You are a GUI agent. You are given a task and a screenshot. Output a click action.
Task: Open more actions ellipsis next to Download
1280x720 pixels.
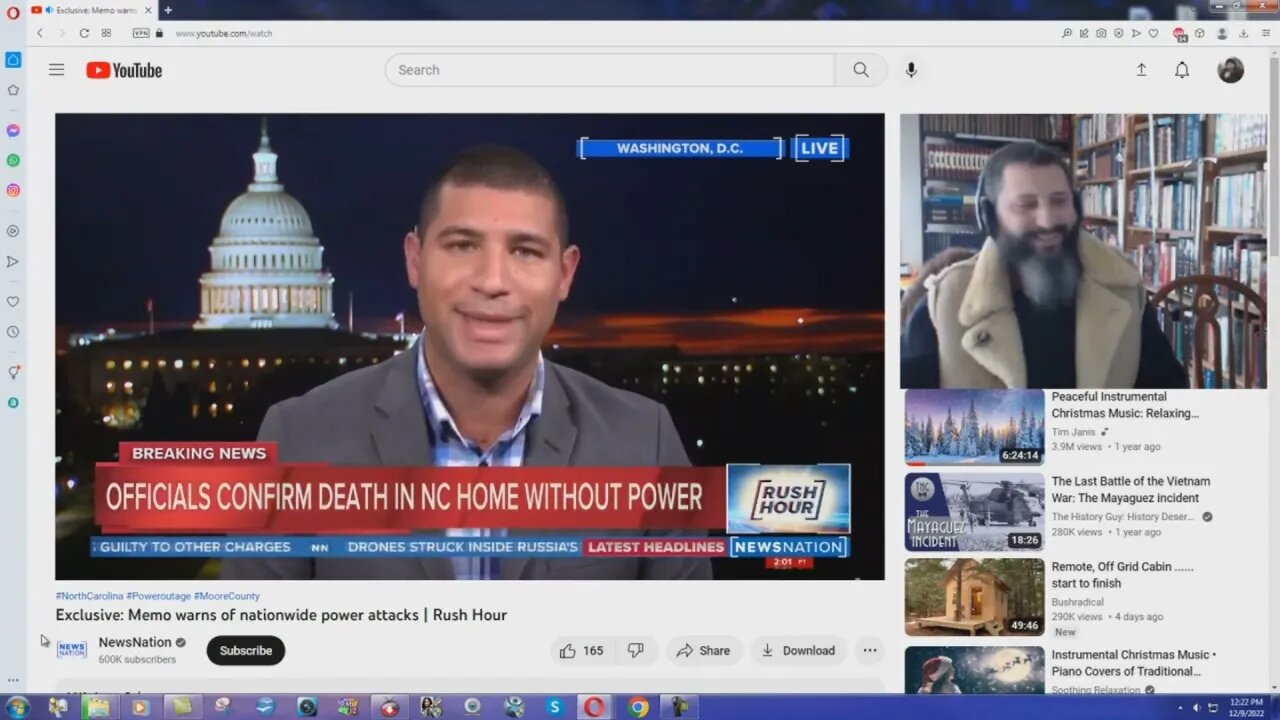click(870, 650)
